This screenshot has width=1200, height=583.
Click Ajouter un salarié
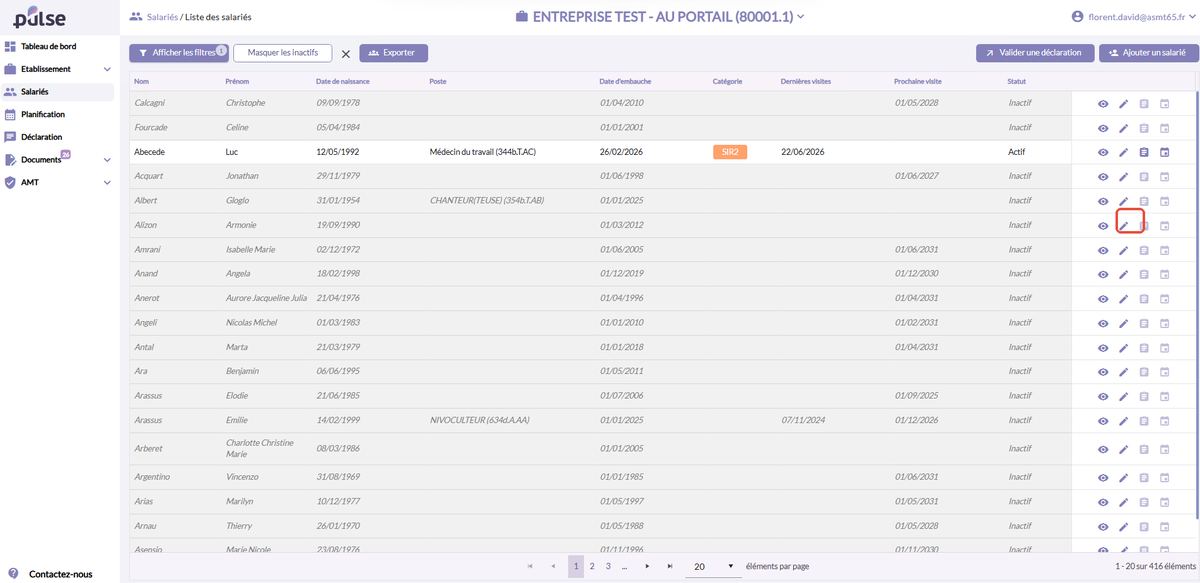[1148, 53]
